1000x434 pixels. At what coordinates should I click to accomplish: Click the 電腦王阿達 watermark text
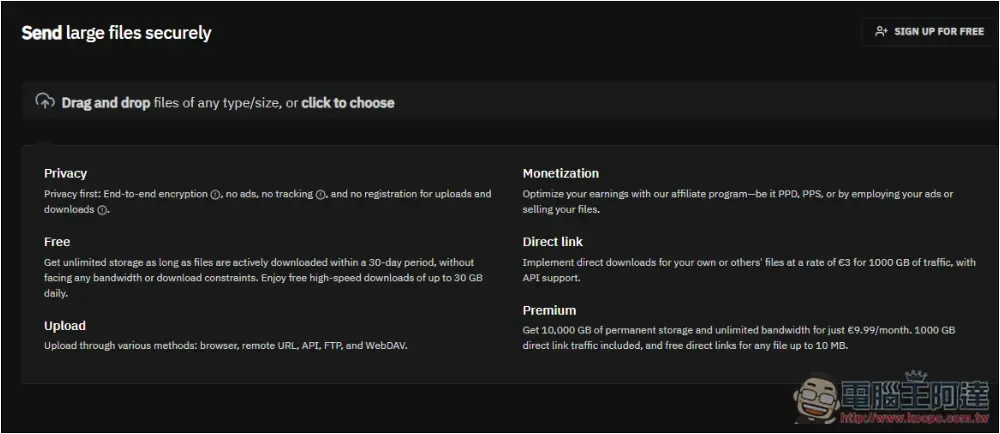click(915, 396)
